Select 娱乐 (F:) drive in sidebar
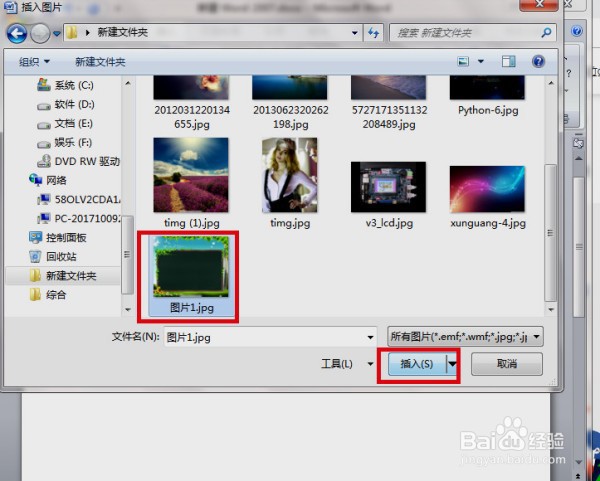 pyautogui.click(x=65, y=143)
